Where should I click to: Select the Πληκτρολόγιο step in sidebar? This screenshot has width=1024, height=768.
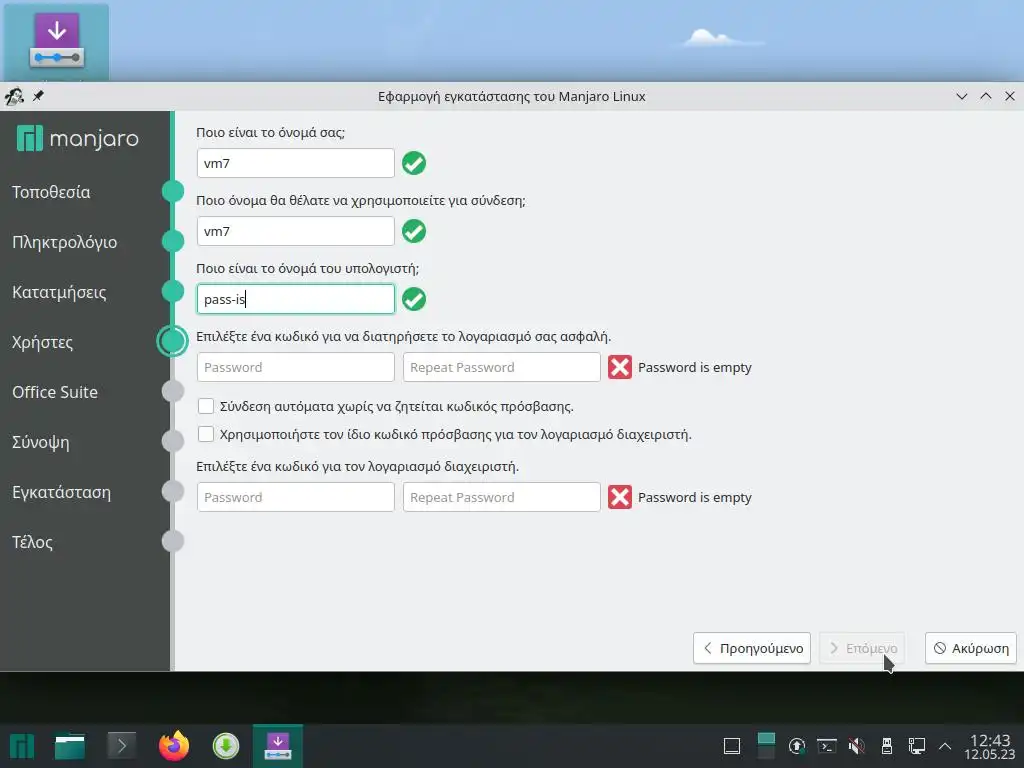click(65, 242)
